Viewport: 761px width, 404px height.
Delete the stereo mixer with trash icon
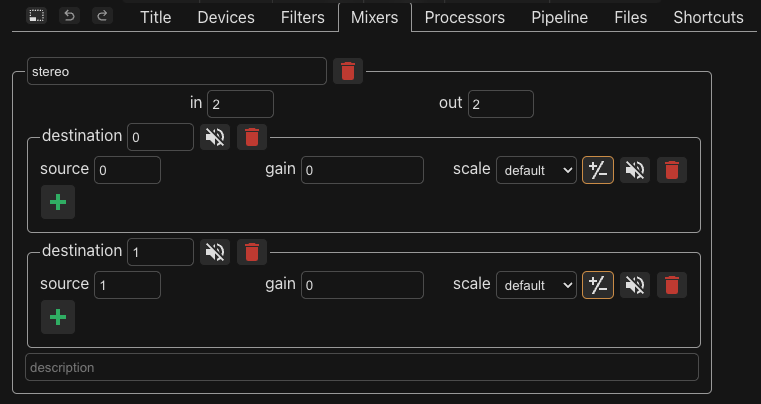pos(348,71)
